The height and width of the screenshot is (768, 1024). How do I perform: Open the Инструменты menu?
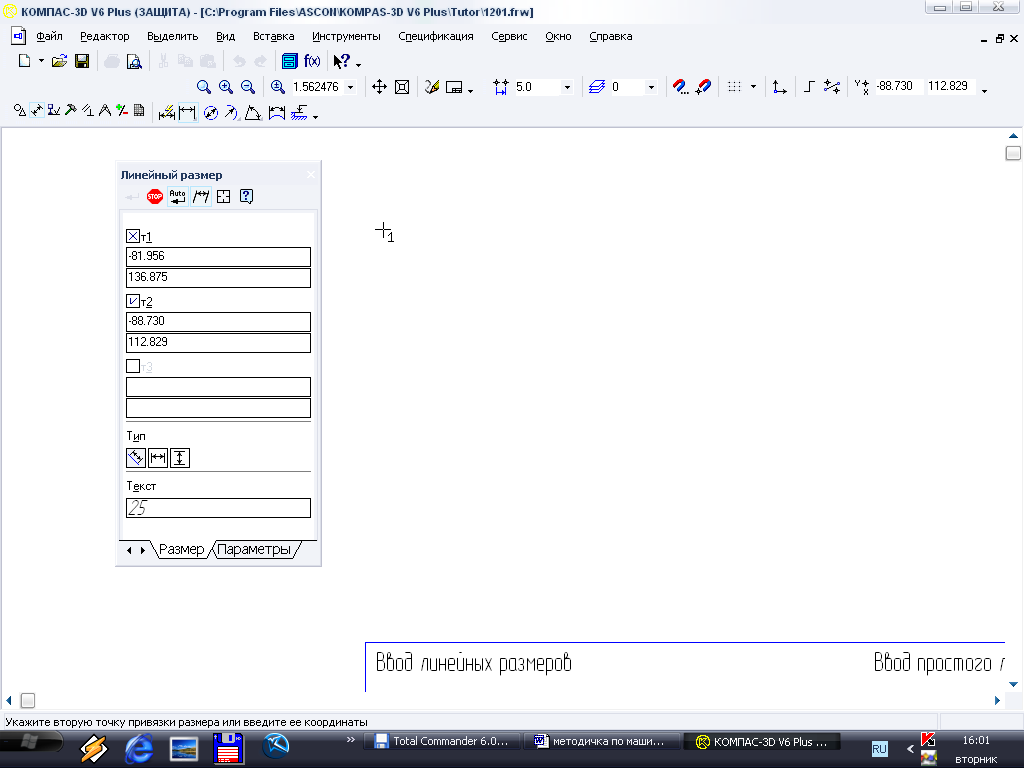click(x=346, y=37)
